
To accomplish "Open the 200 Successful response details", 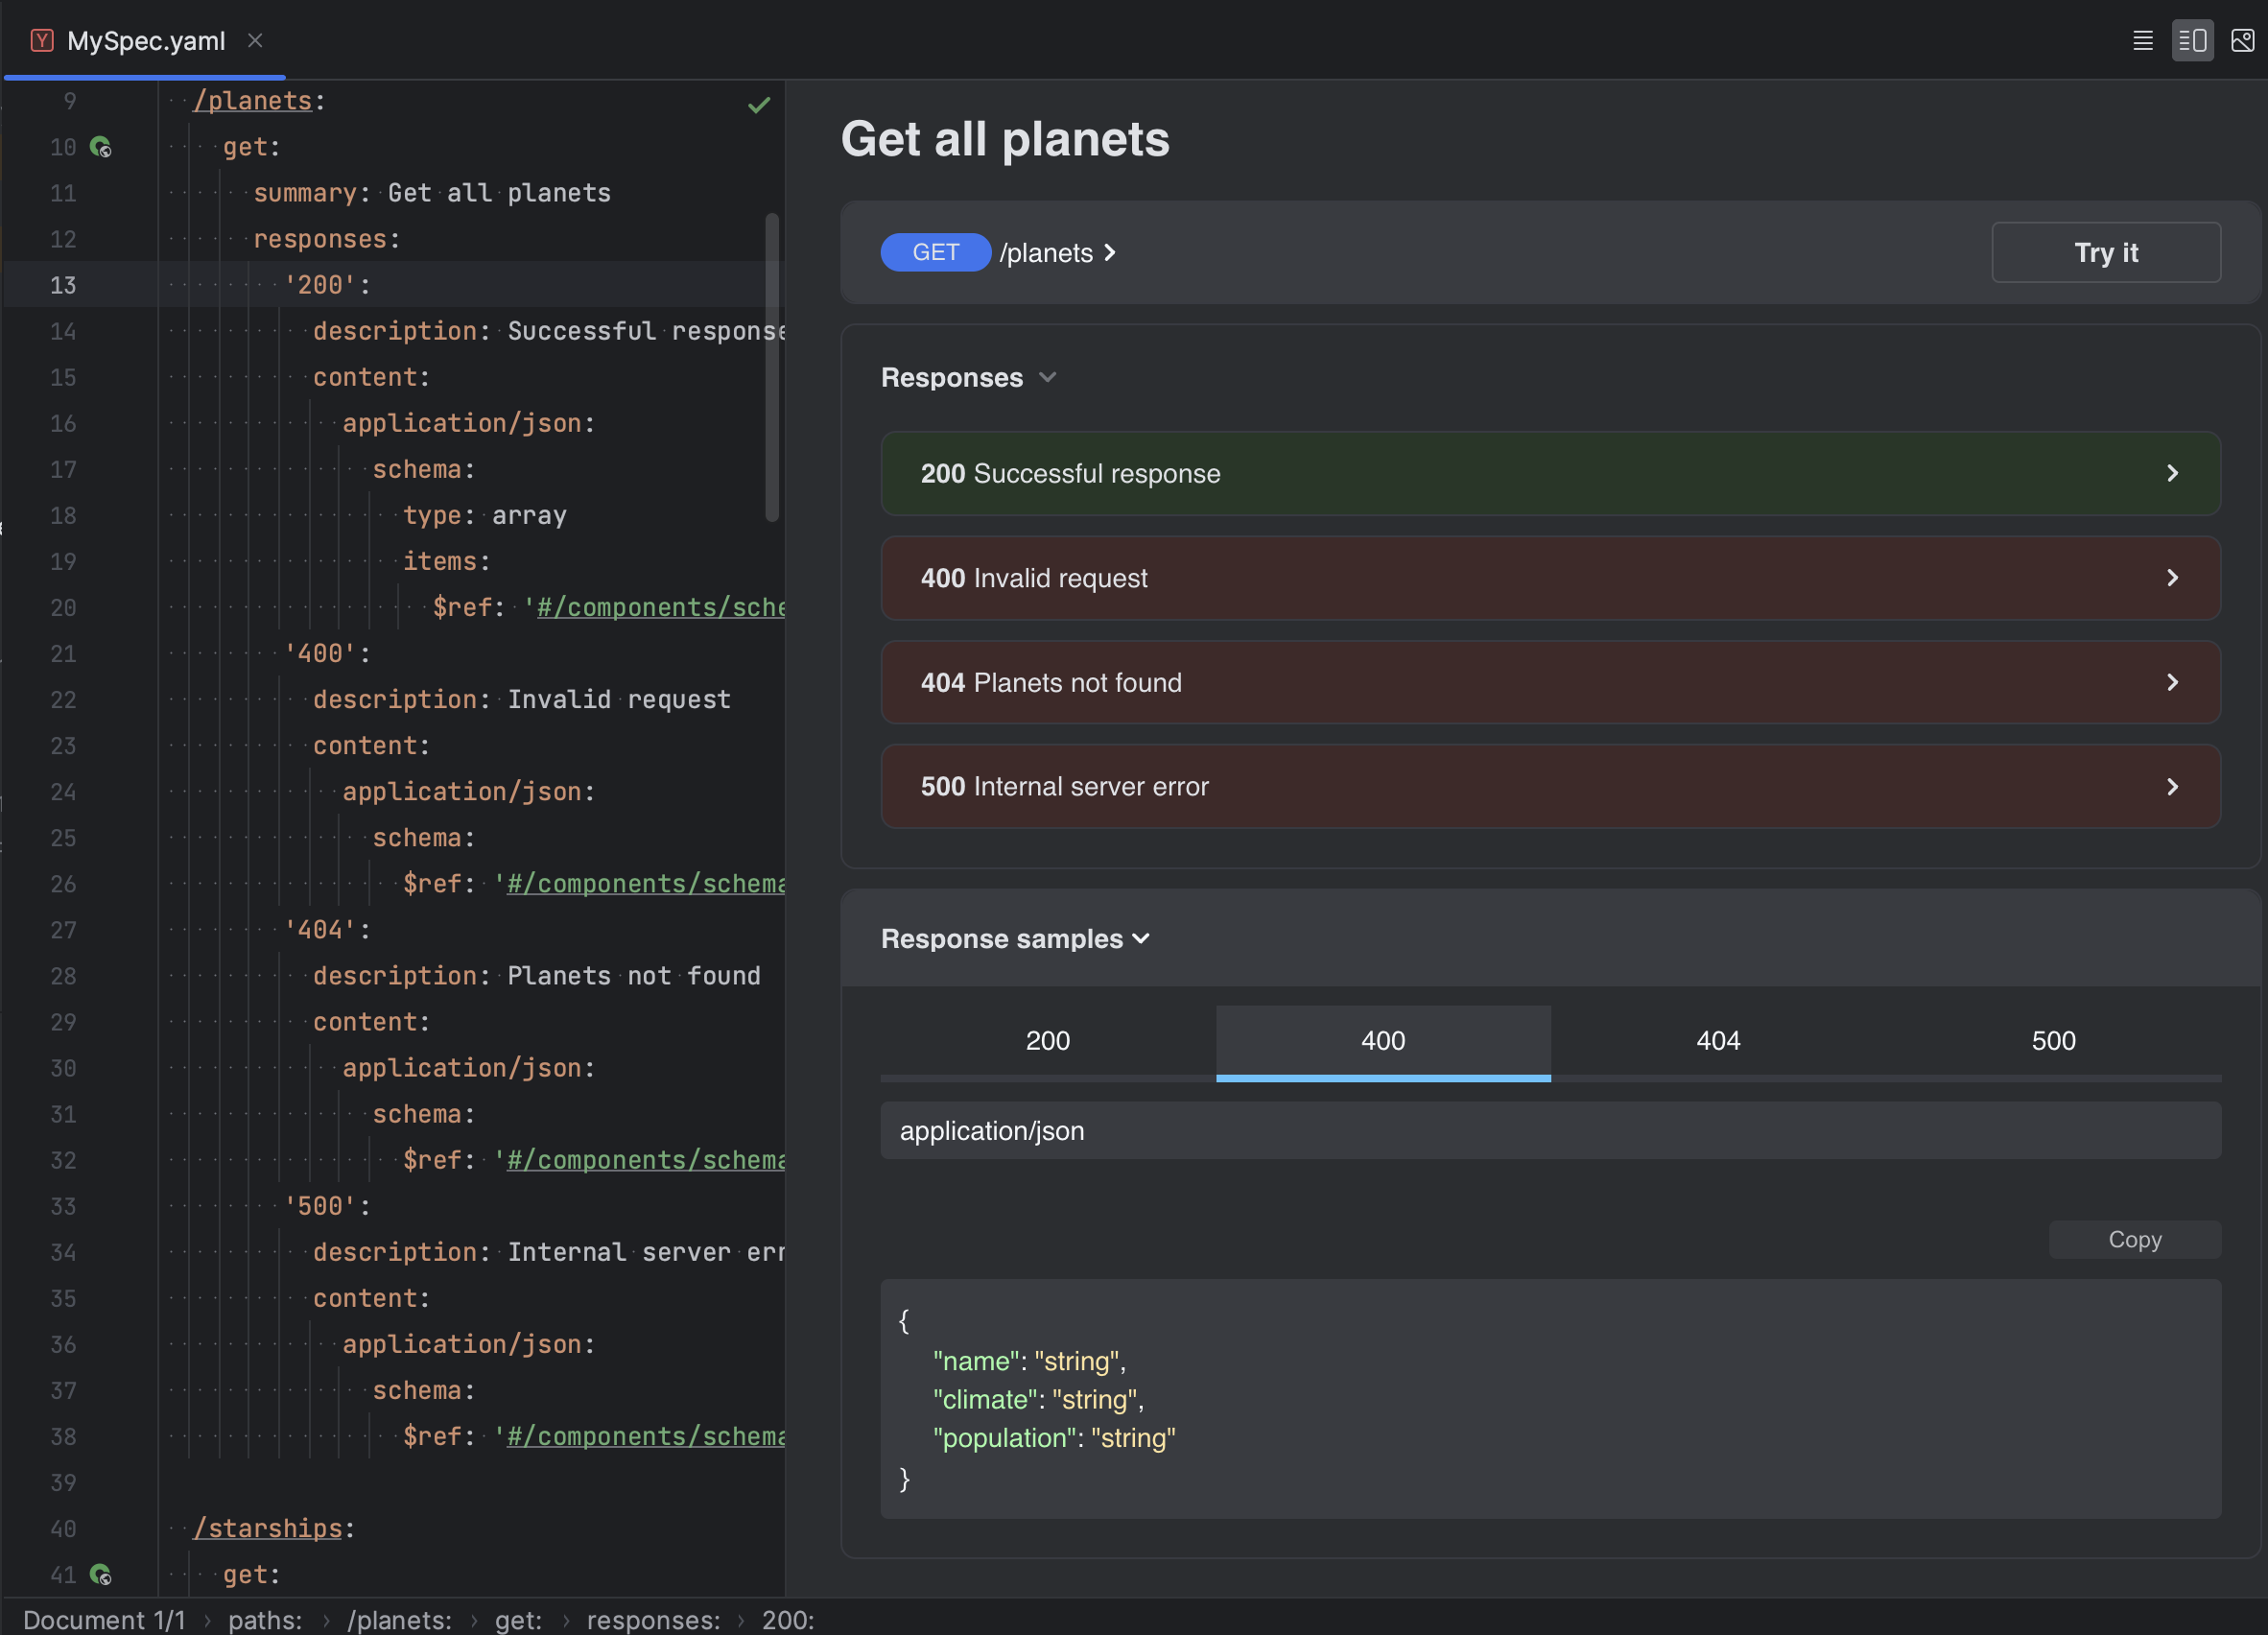I will (2172, 473).
